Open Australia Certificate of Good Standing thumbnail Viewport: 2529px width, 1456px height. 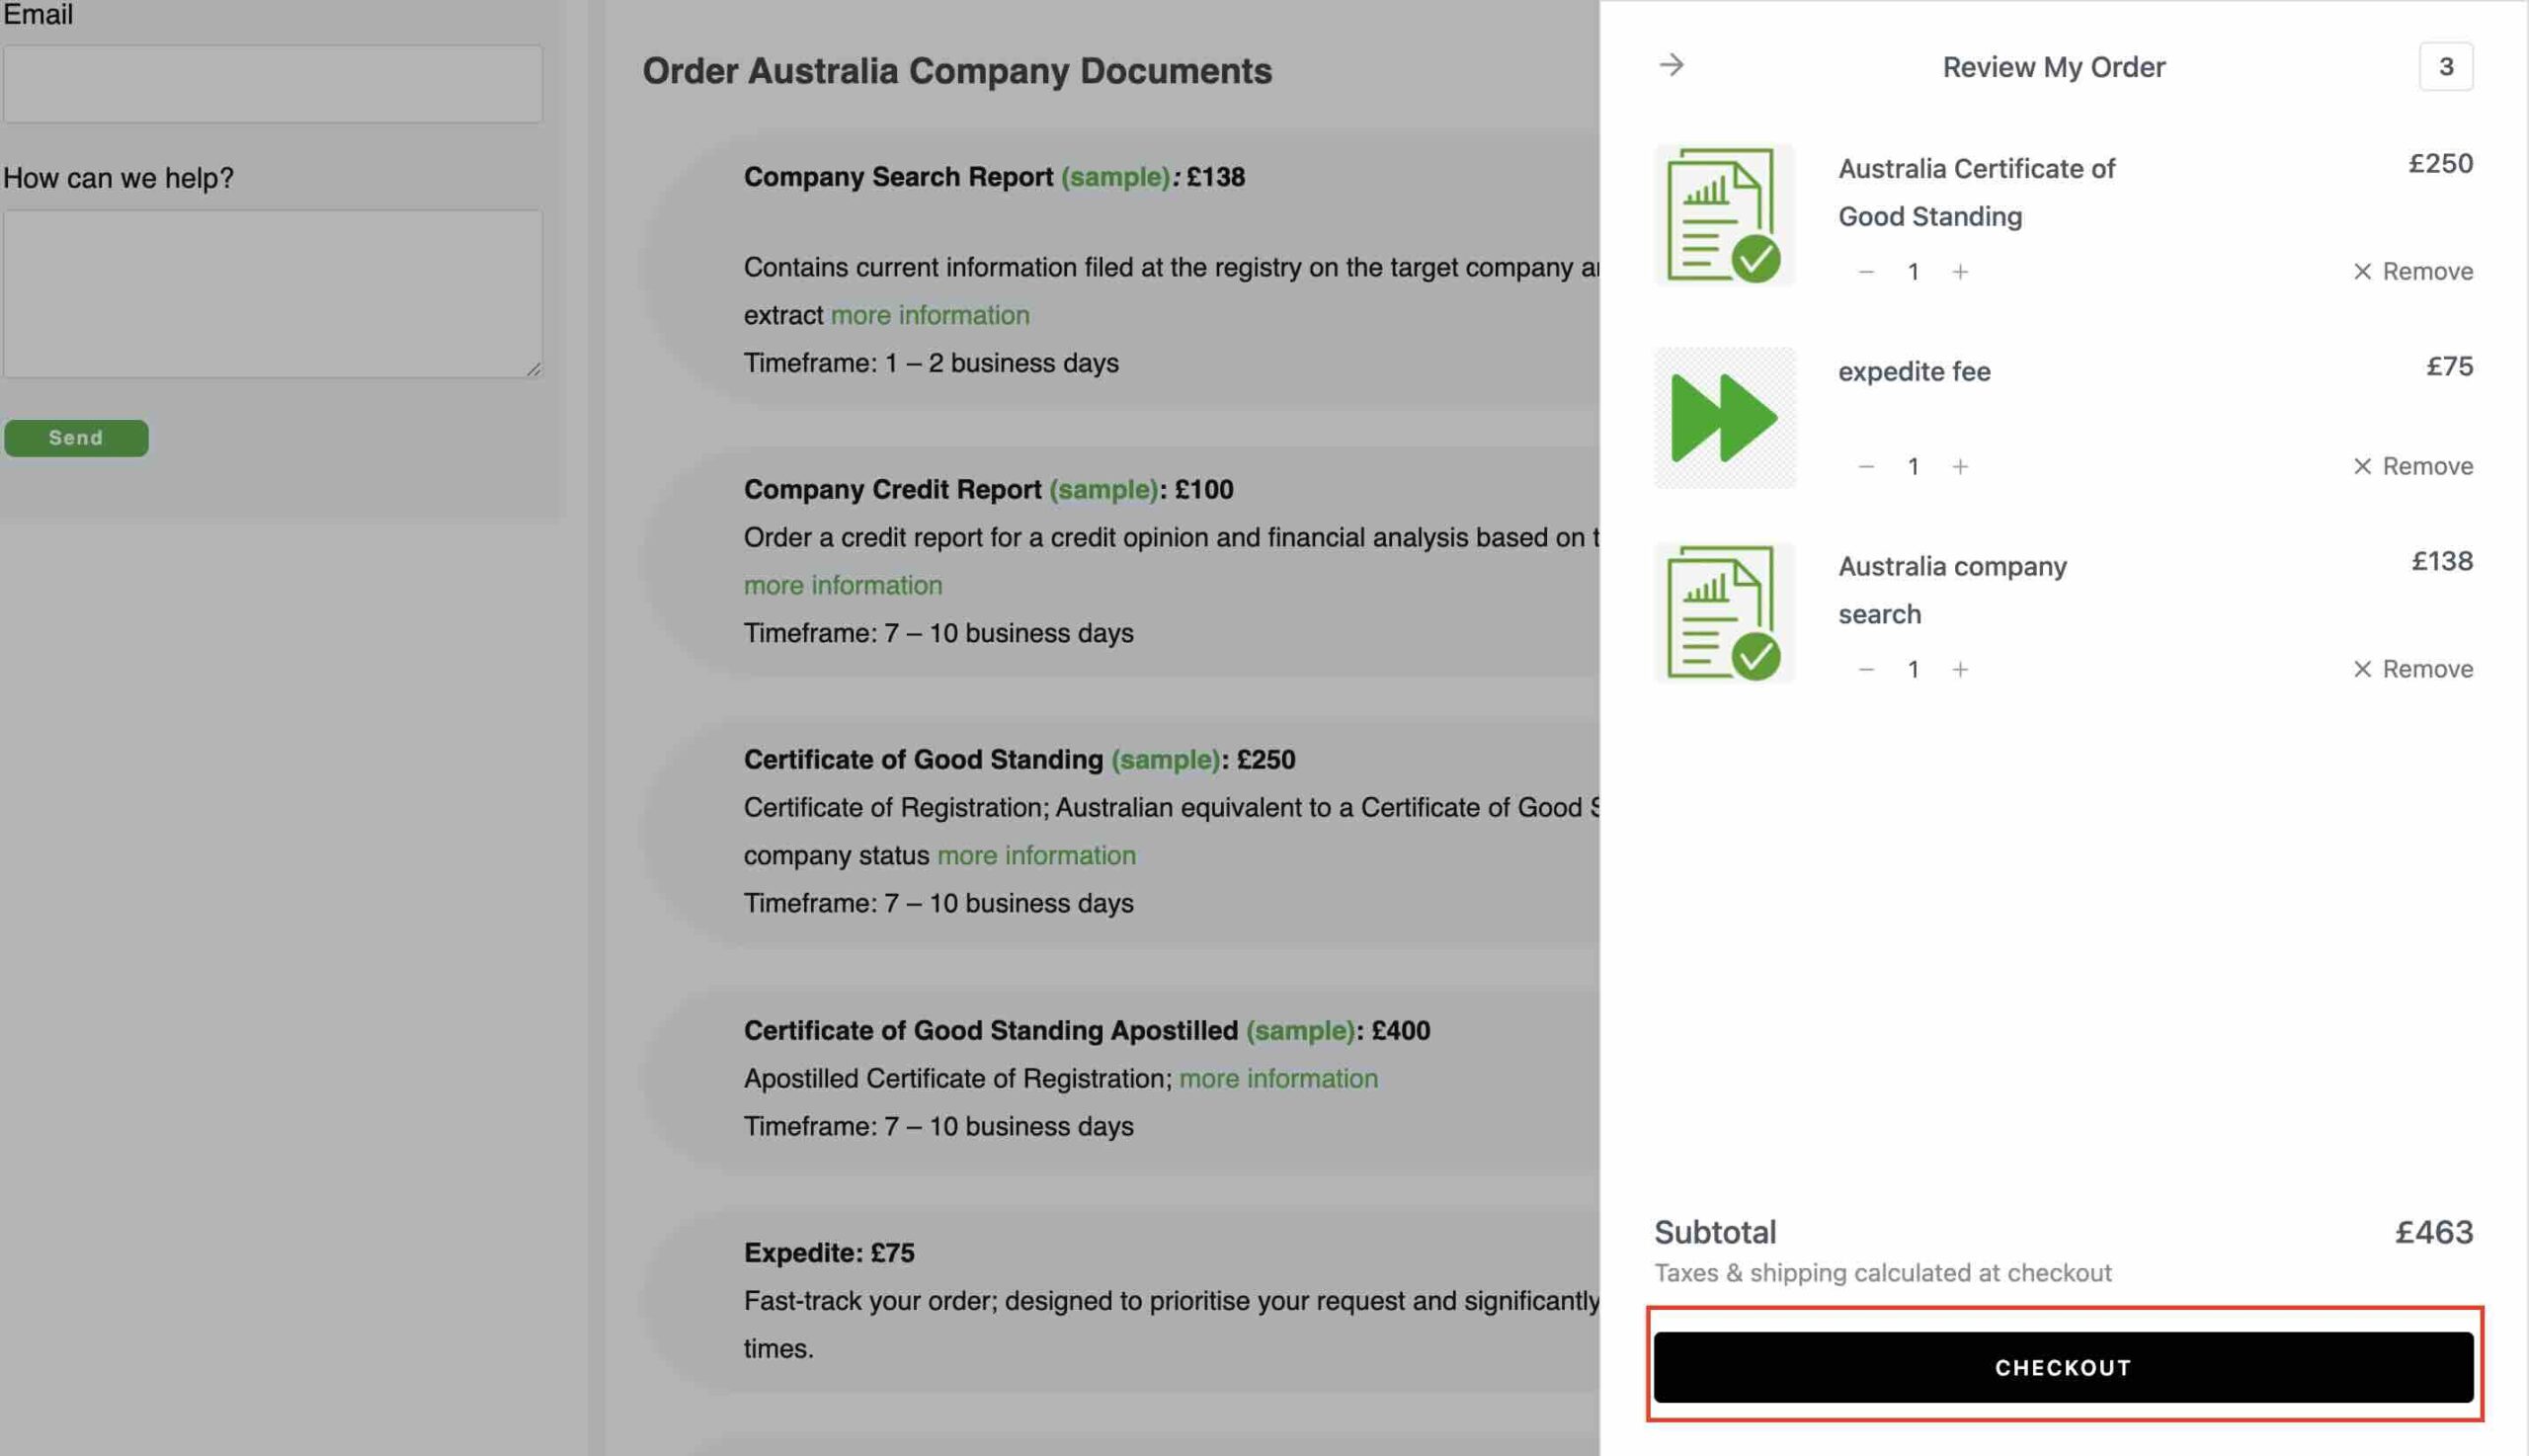(x=1724, y=215)
